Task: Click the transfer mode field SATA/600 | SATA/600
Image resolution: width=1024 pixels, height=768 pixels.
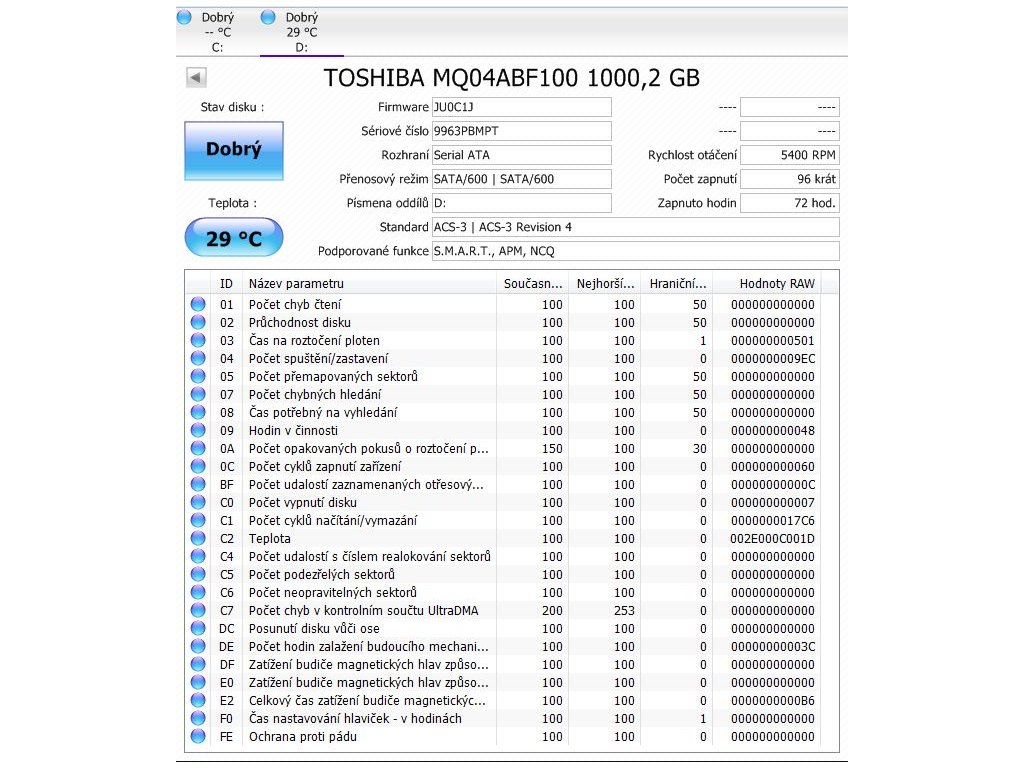Action: click(522, 179)
